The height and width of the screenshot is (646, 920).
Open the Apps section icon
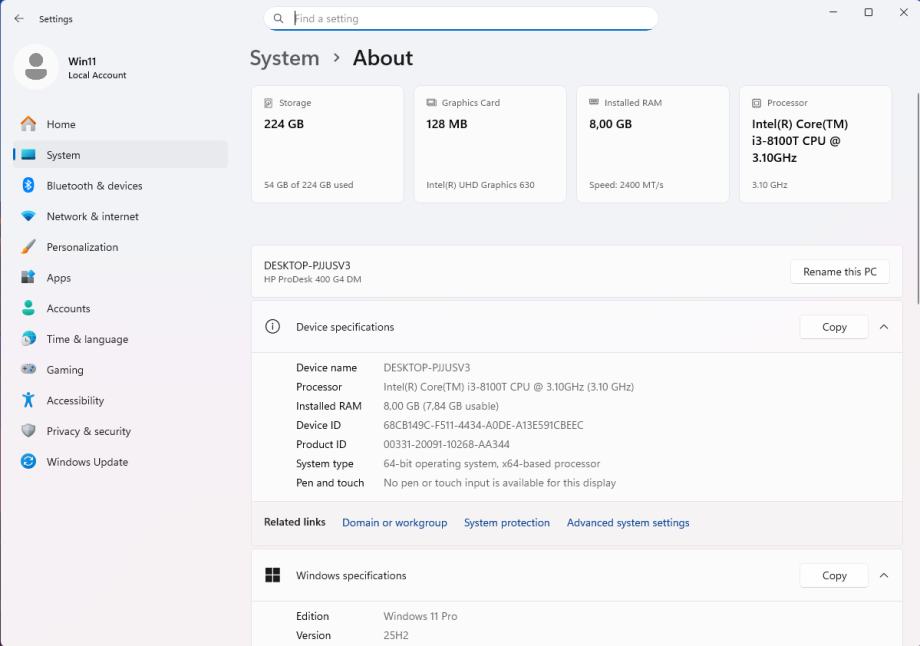pos(28,278)
